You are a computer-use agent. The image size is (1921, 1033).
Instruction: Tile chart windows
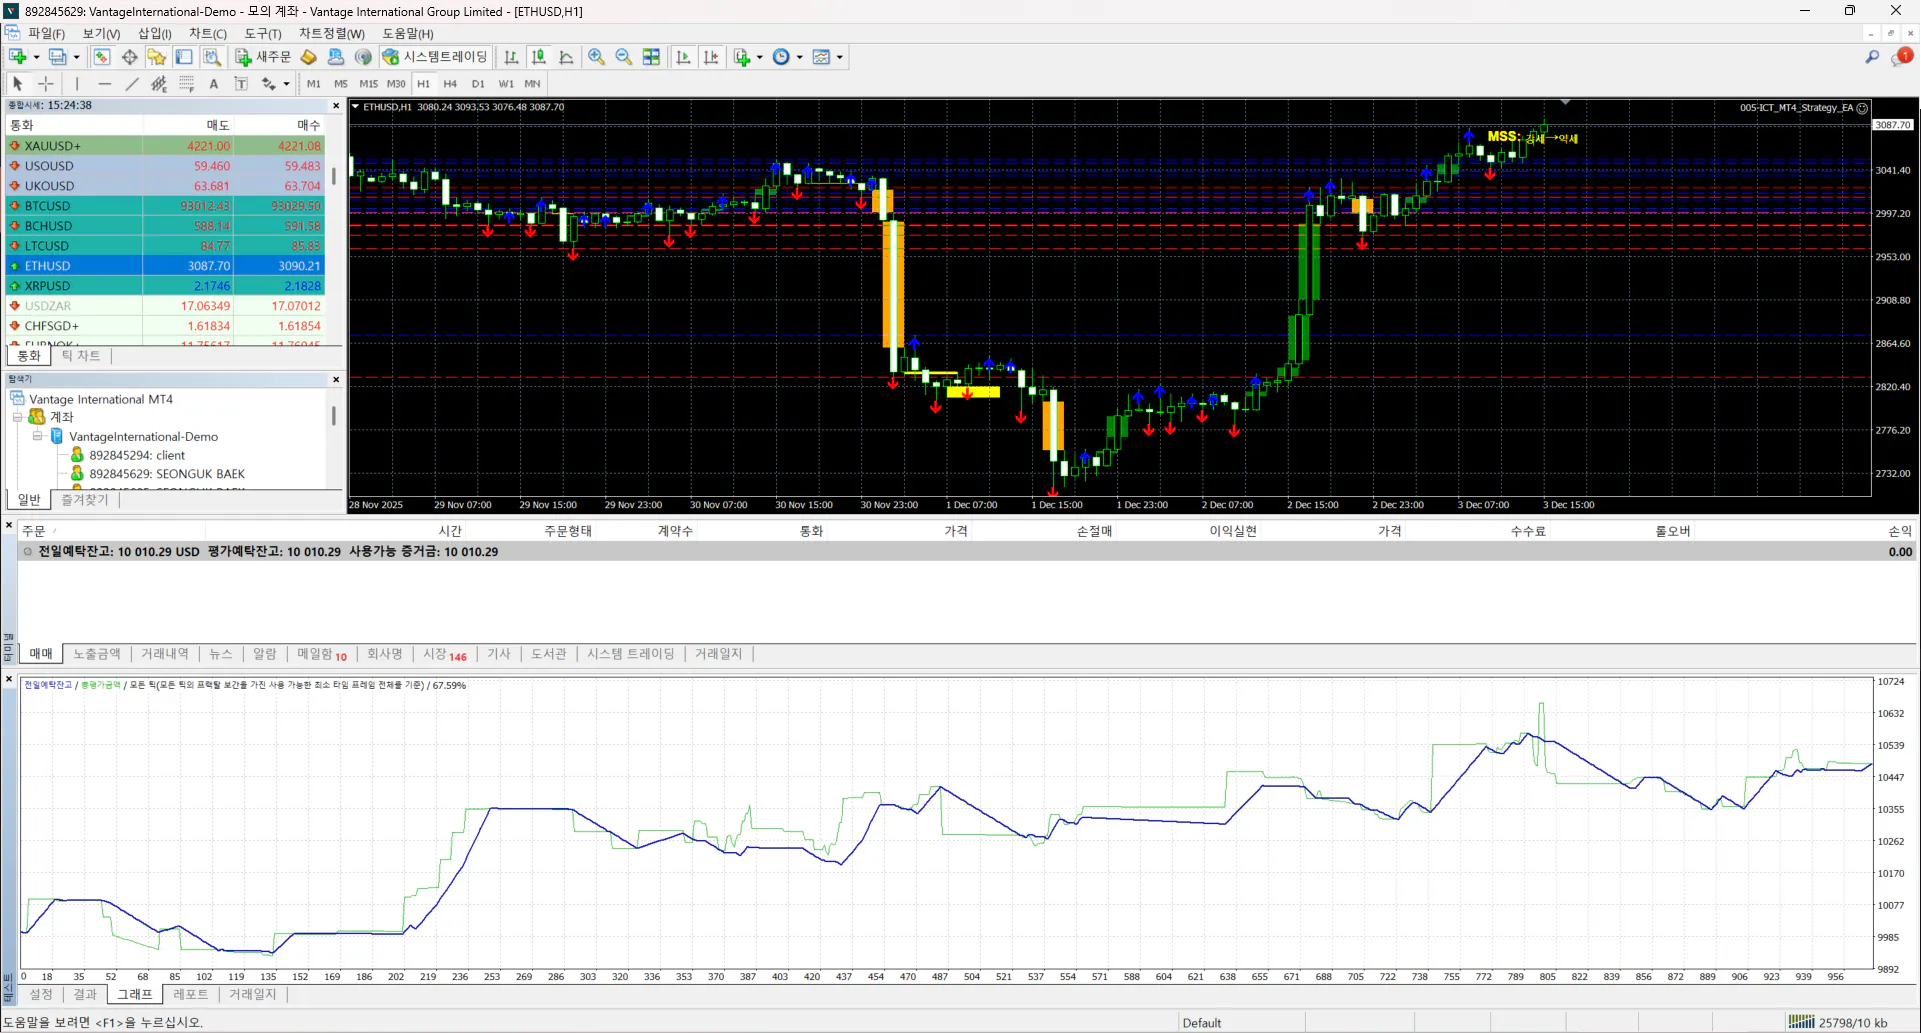(651, 57)
